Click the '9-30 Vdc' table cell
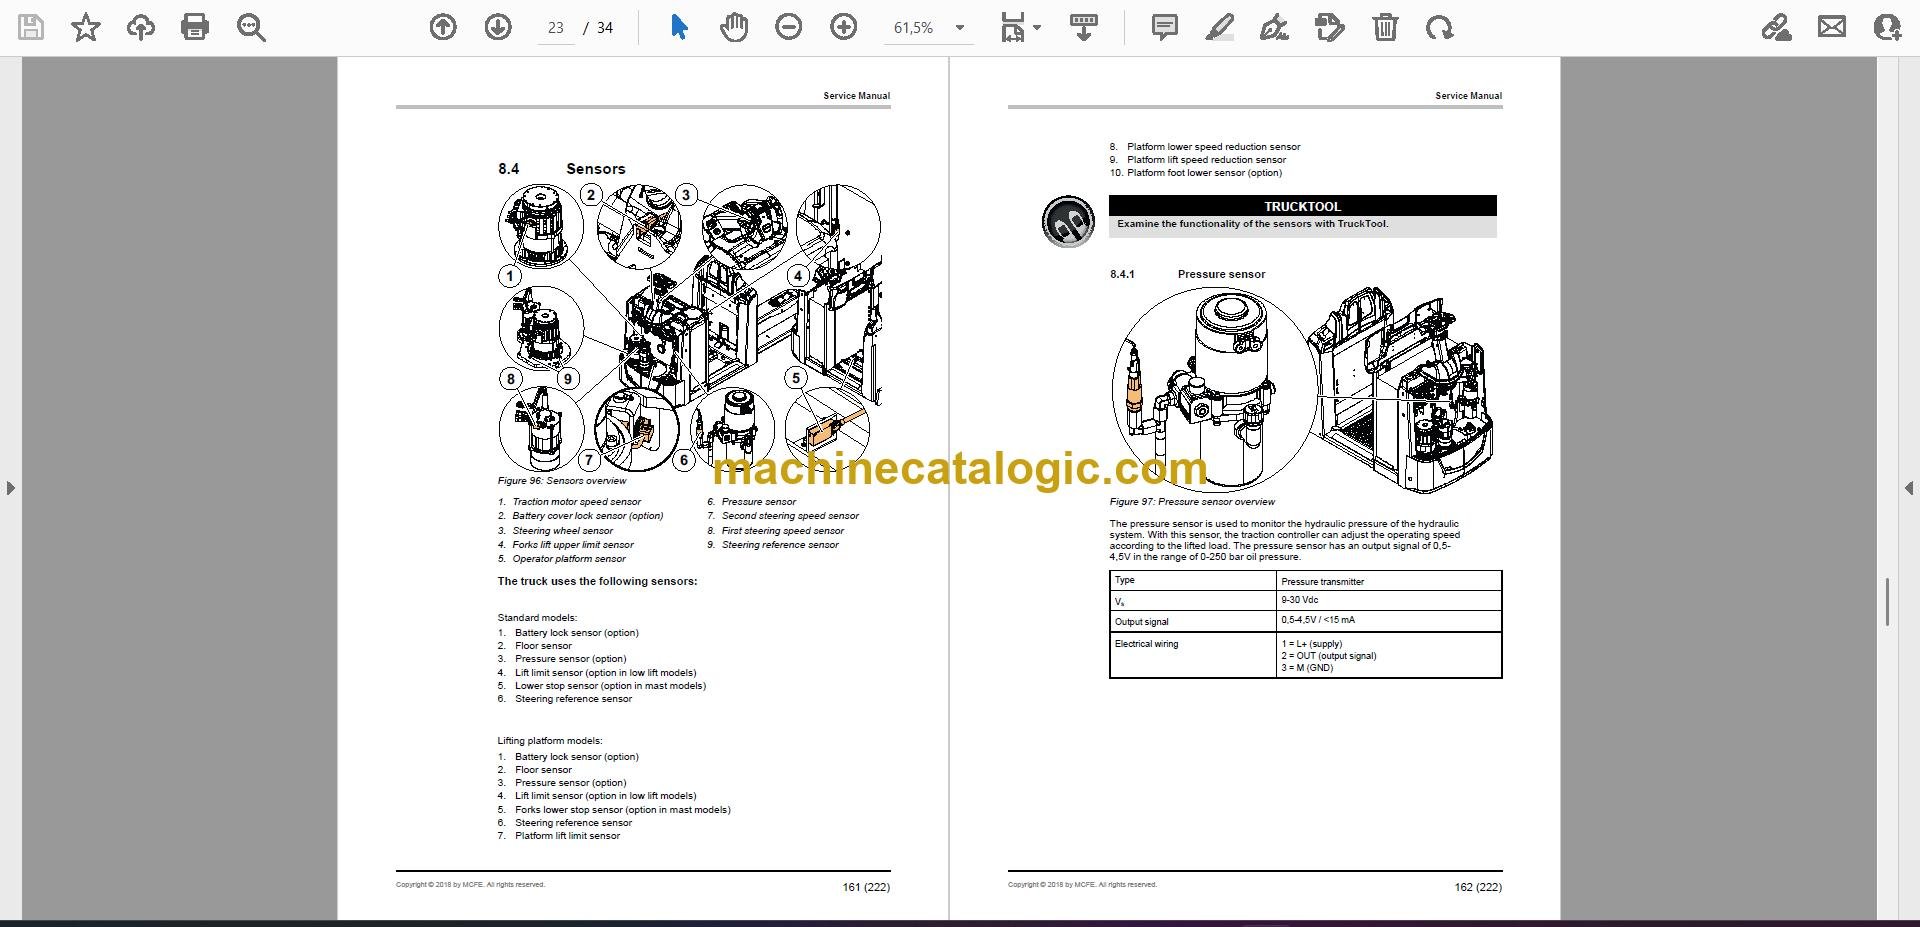Viewport: 1920px width, 927px height. (1389, 600)
